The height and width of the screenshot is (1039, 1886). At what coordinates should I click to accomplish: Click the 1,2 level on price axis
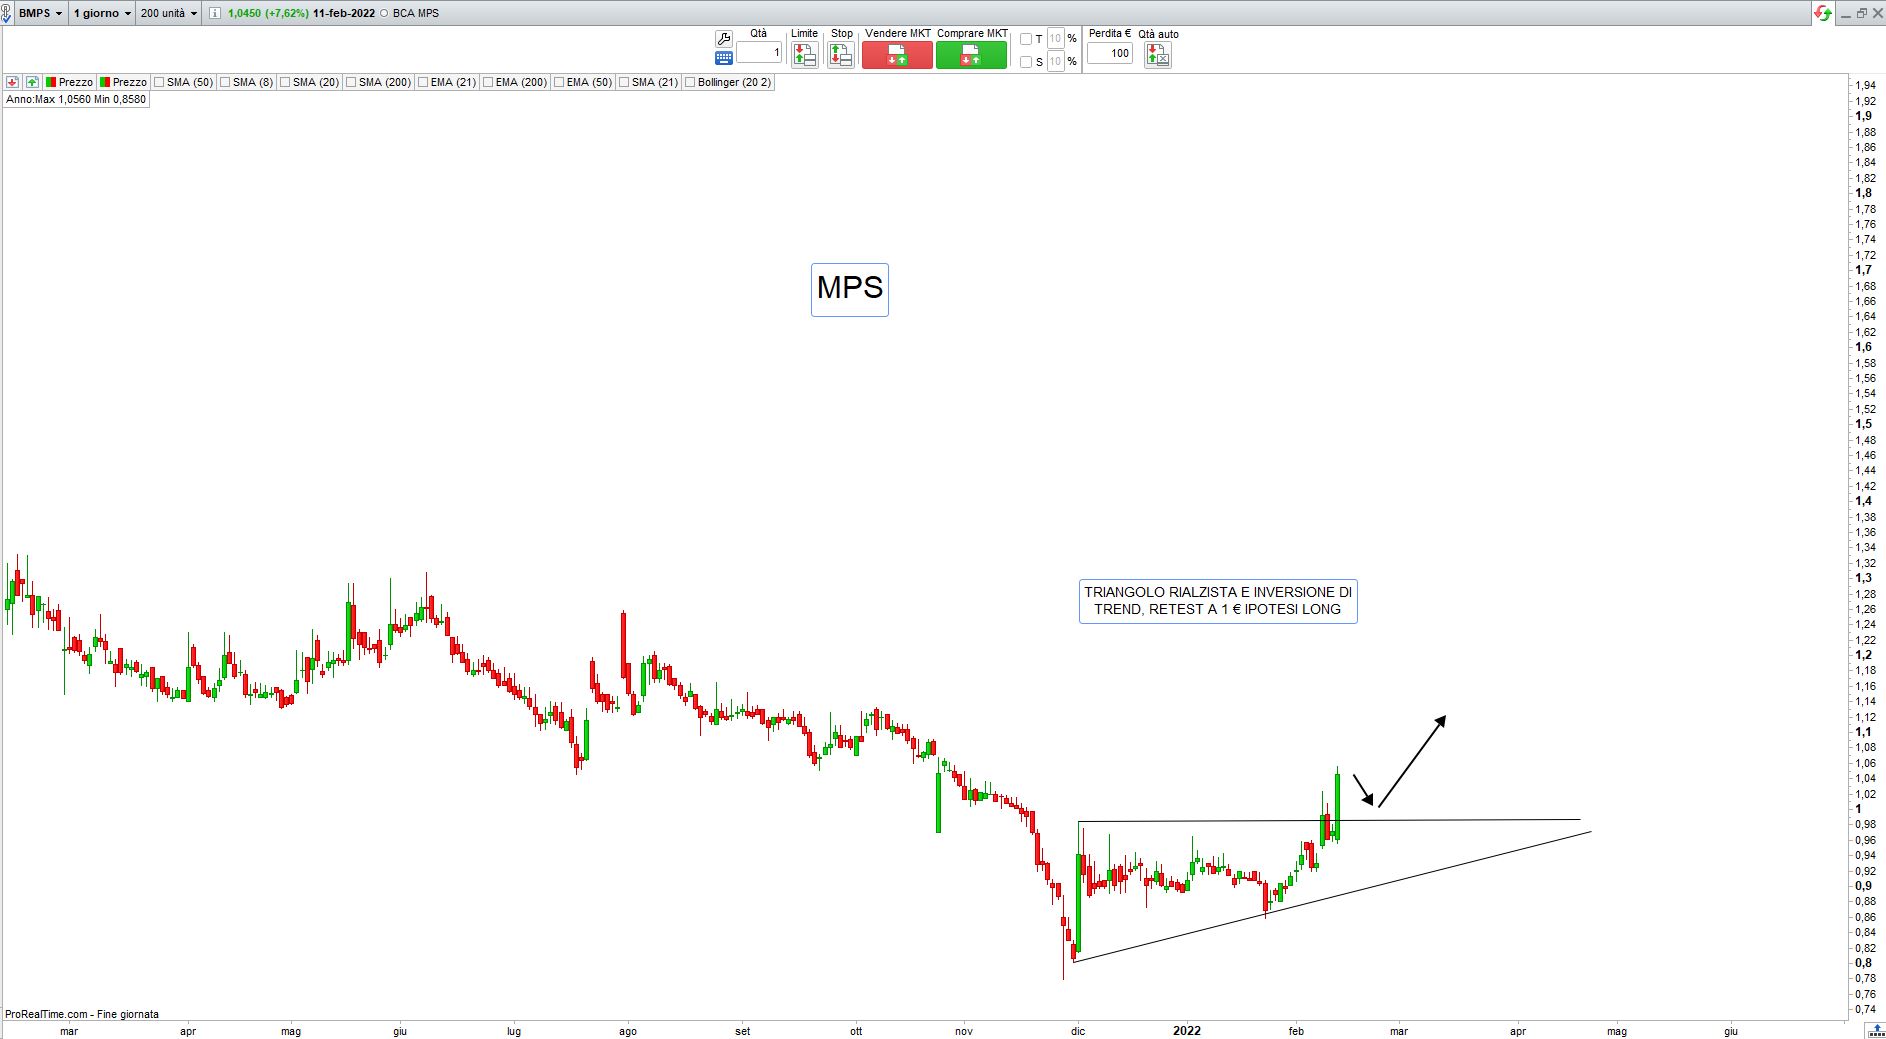[x=1864, y=655]
